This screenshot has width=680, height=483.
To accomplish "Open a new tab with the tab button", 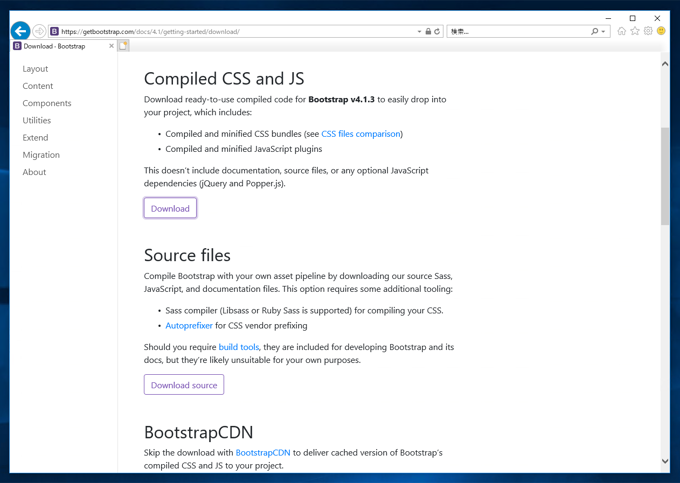I will pyautogui.click(x=123, y=46).
